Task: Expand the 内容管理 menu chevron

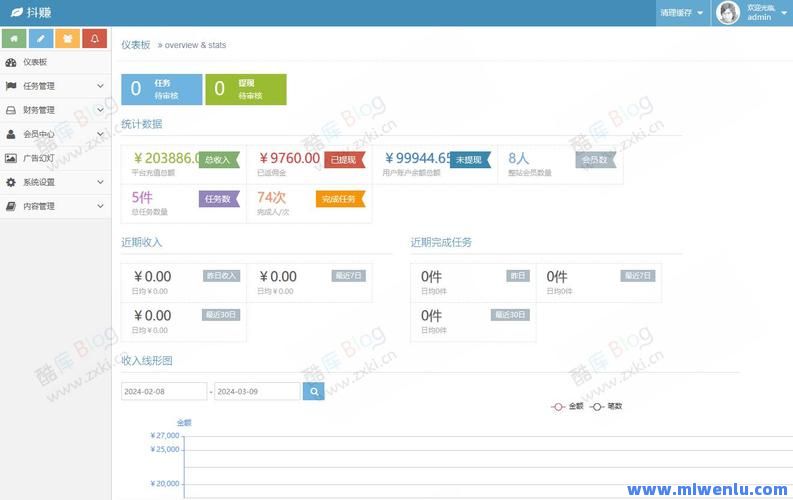Action: (100, 206)
